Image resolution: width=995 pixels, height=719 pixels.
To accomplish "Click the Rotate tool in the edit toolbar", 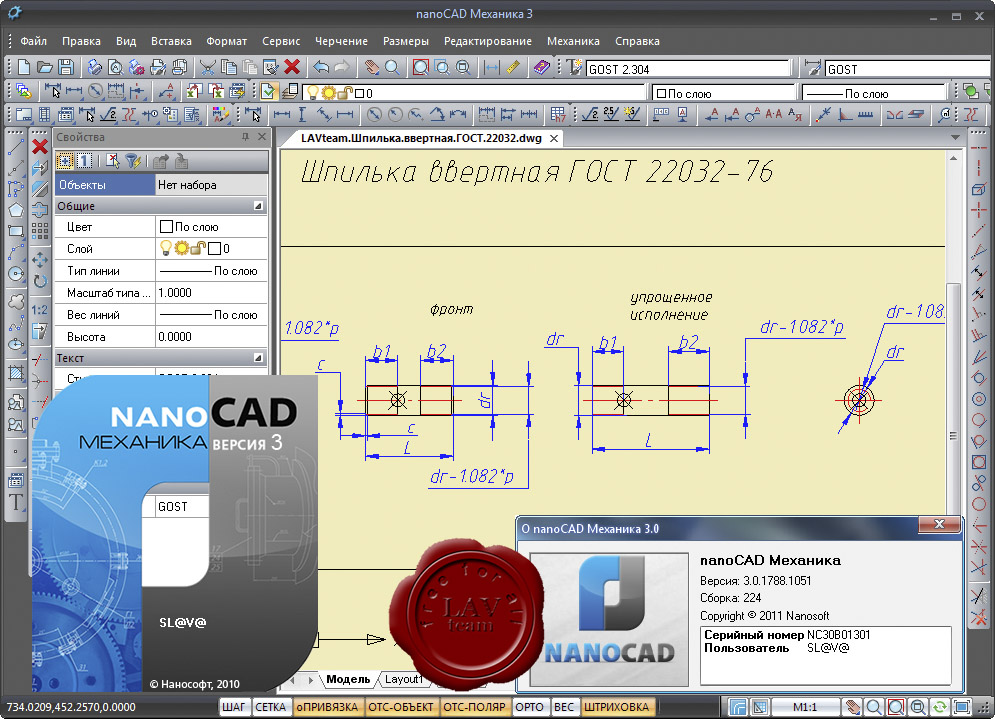I will tap(40, 281).
